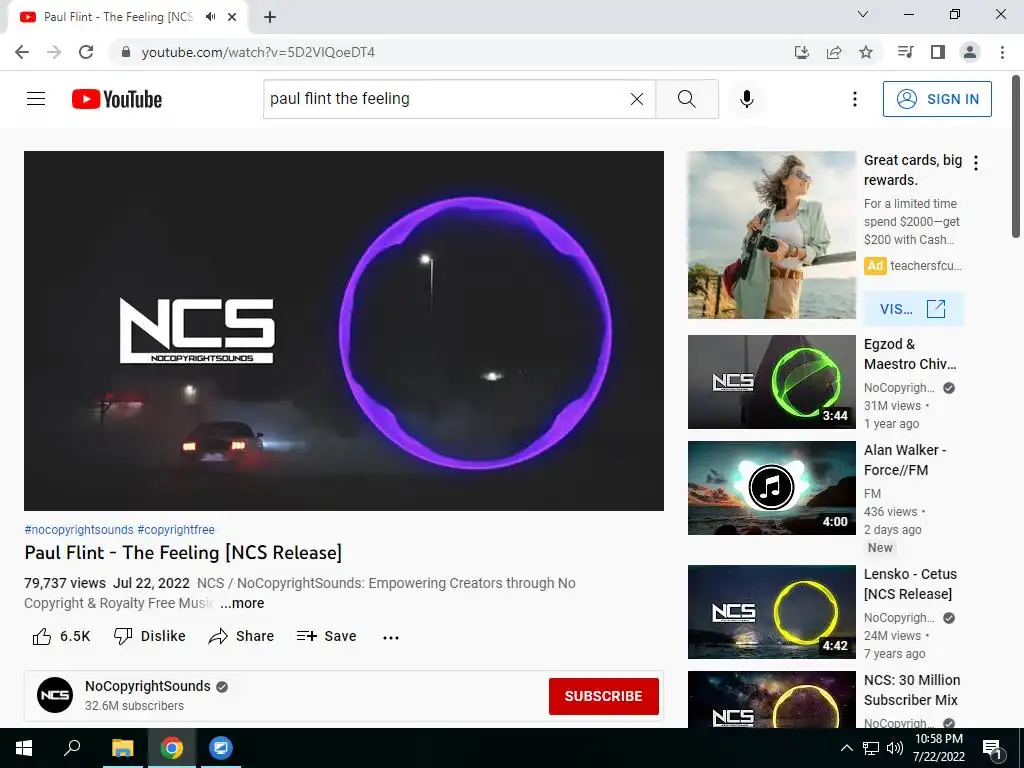
Task: Open Alan Walker Force thumbnail
Action: click(x=772, y=488)
